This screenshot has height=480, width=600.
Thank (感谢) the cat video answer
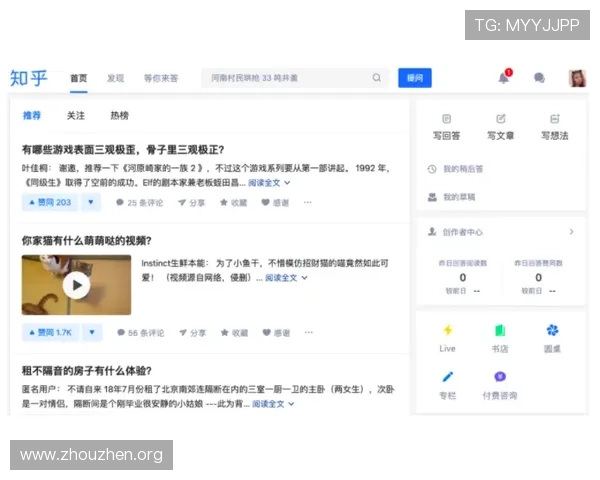pyautogui.click(x=276, y=333)
